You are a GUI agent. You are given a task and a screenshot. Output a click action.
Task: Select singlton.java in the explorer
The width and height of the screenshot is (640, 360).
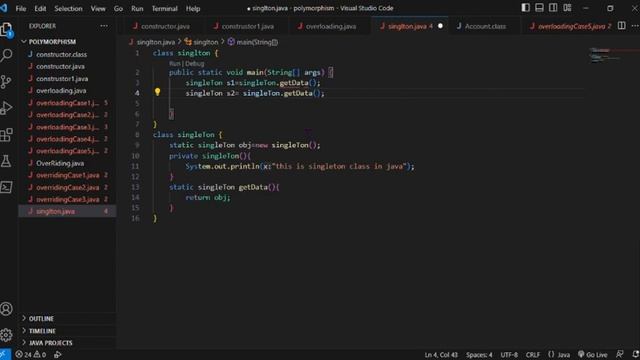(x=67, y=211)
